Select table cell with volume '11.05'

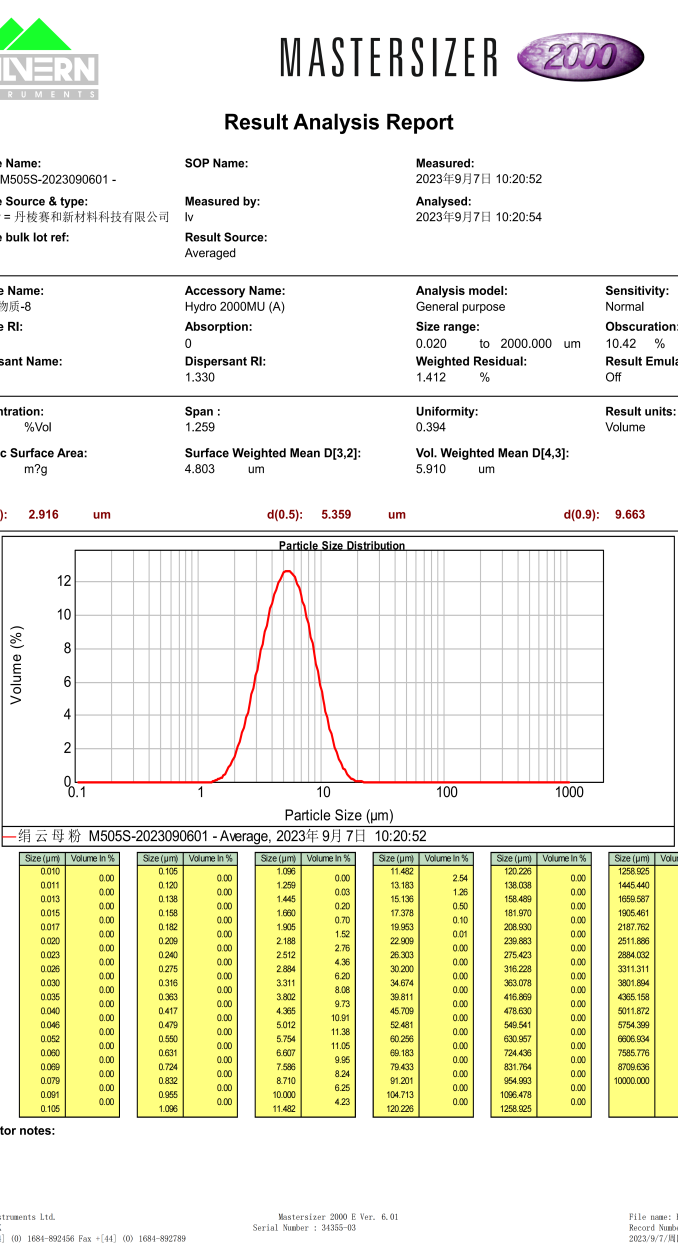[x=342, y=1046]
